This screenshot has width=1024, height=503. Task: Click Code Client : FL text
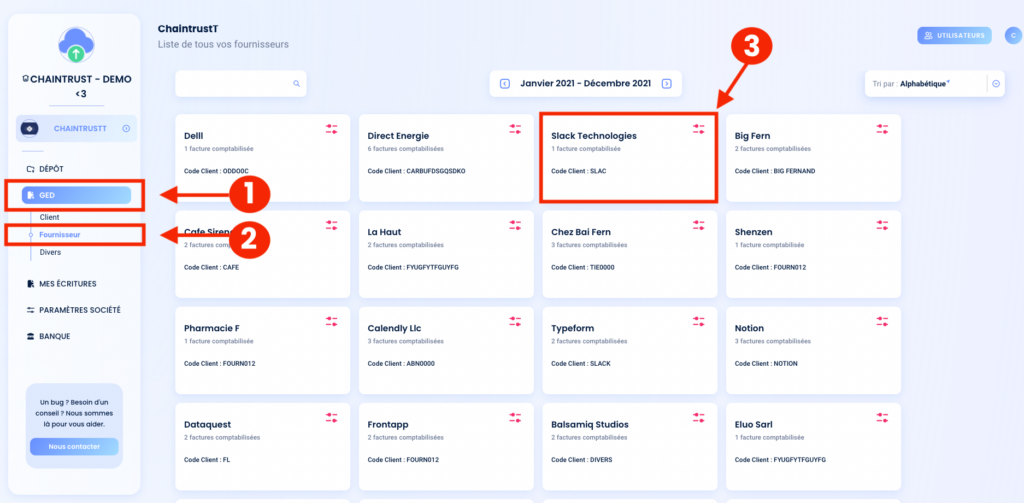pyautogui.click(x=207, y=459)
